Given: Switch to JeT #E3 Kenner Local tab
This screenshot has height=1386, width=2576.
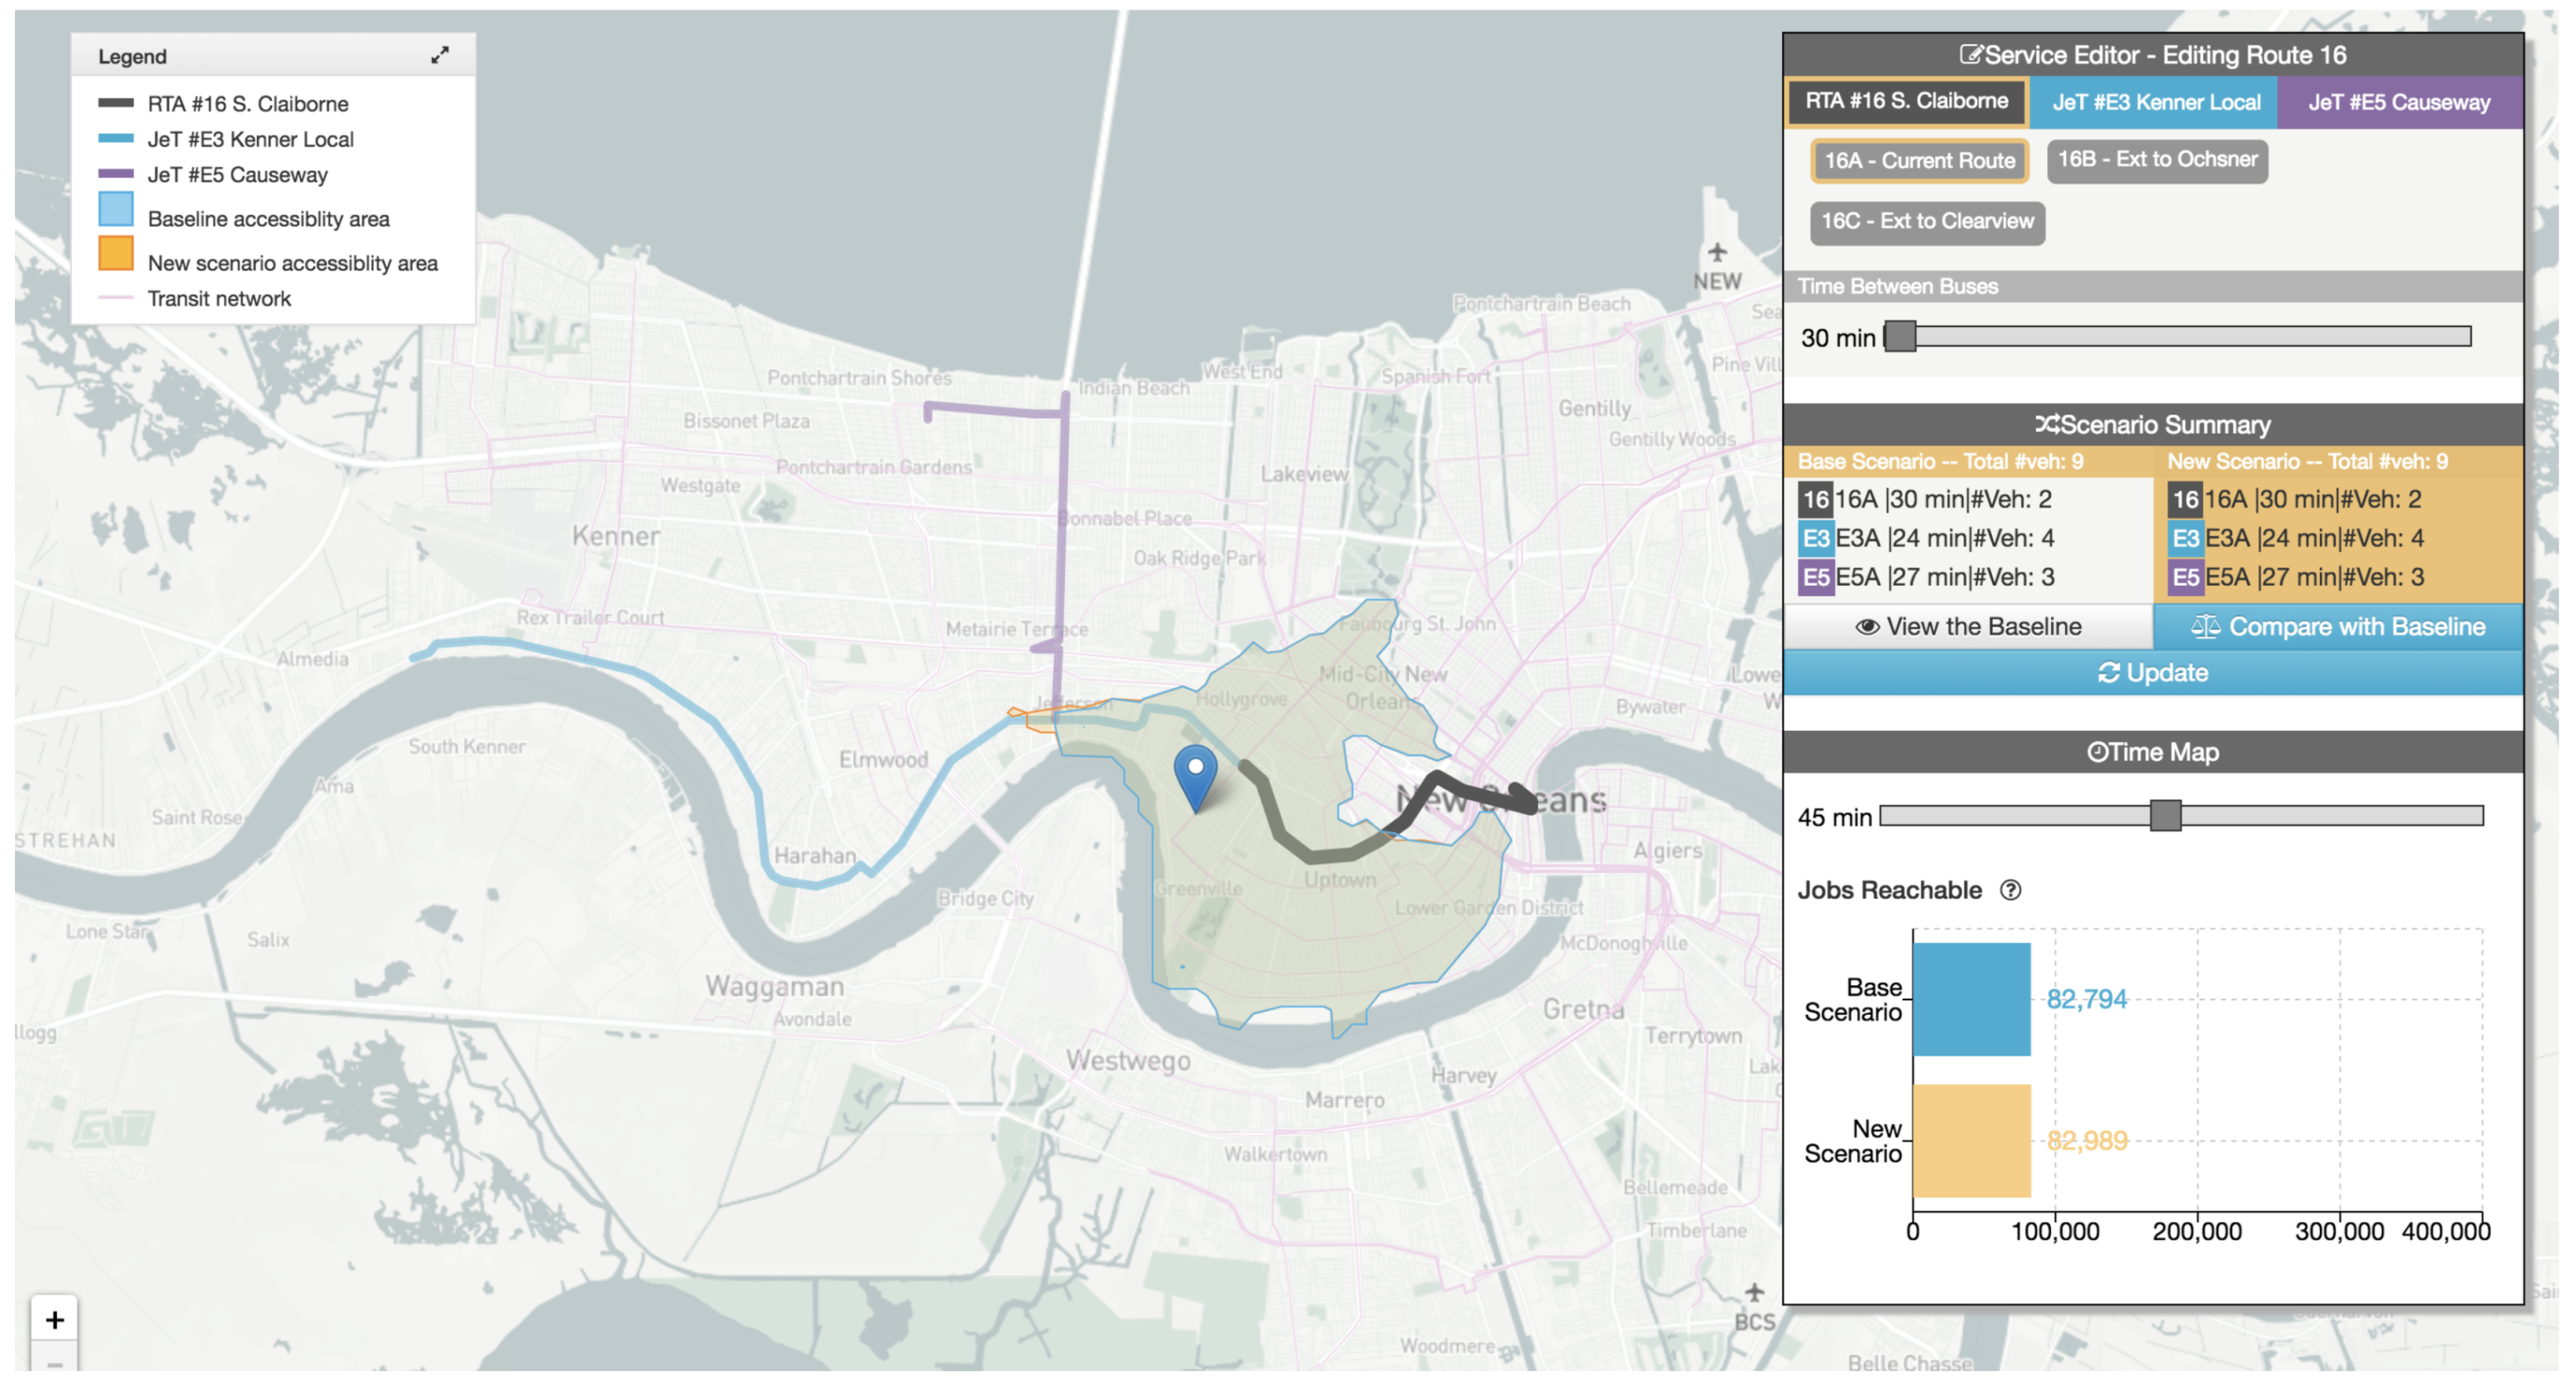Looking at the screenshot, I should (2155, 102).
